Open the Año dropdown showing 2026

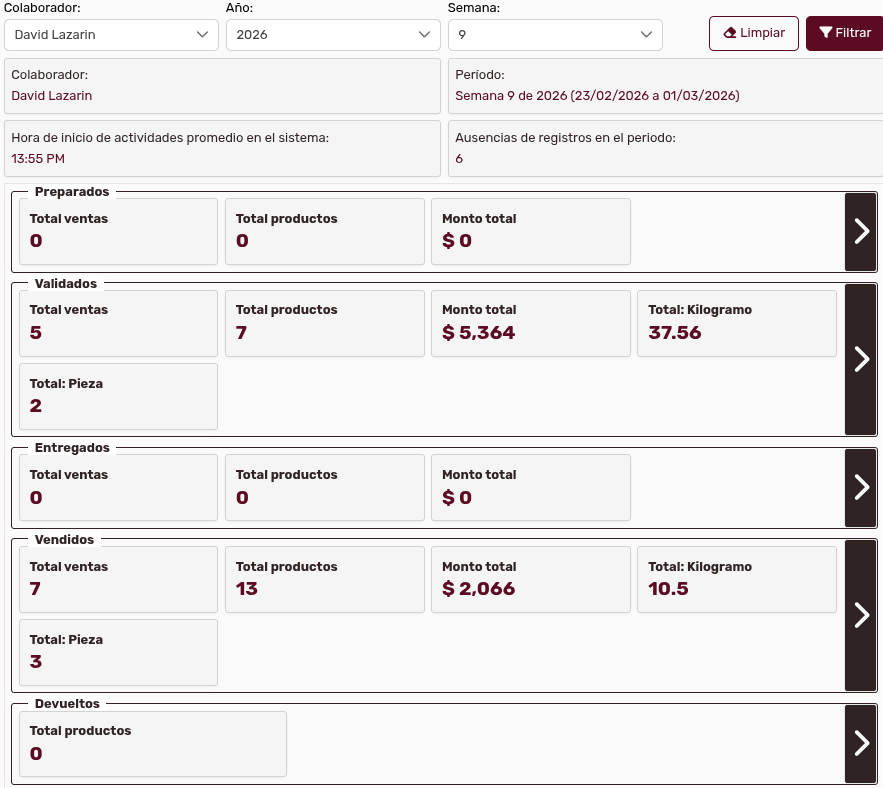(x=333, y=35)
